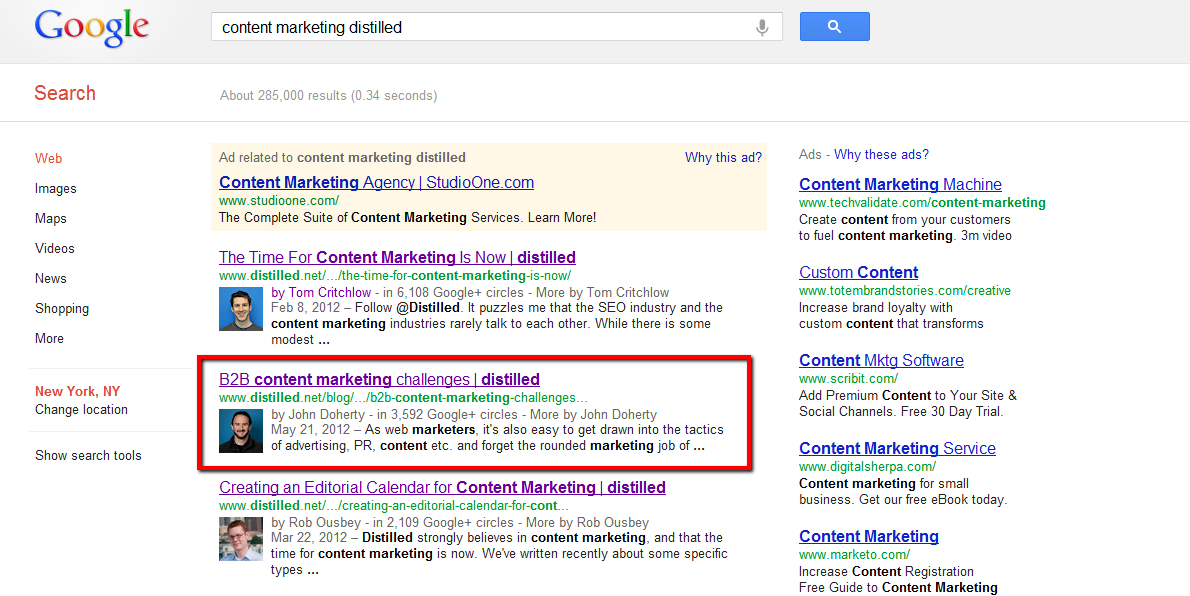
Task: Show search tools in sidebar
Action: click(x=88, y=456)
